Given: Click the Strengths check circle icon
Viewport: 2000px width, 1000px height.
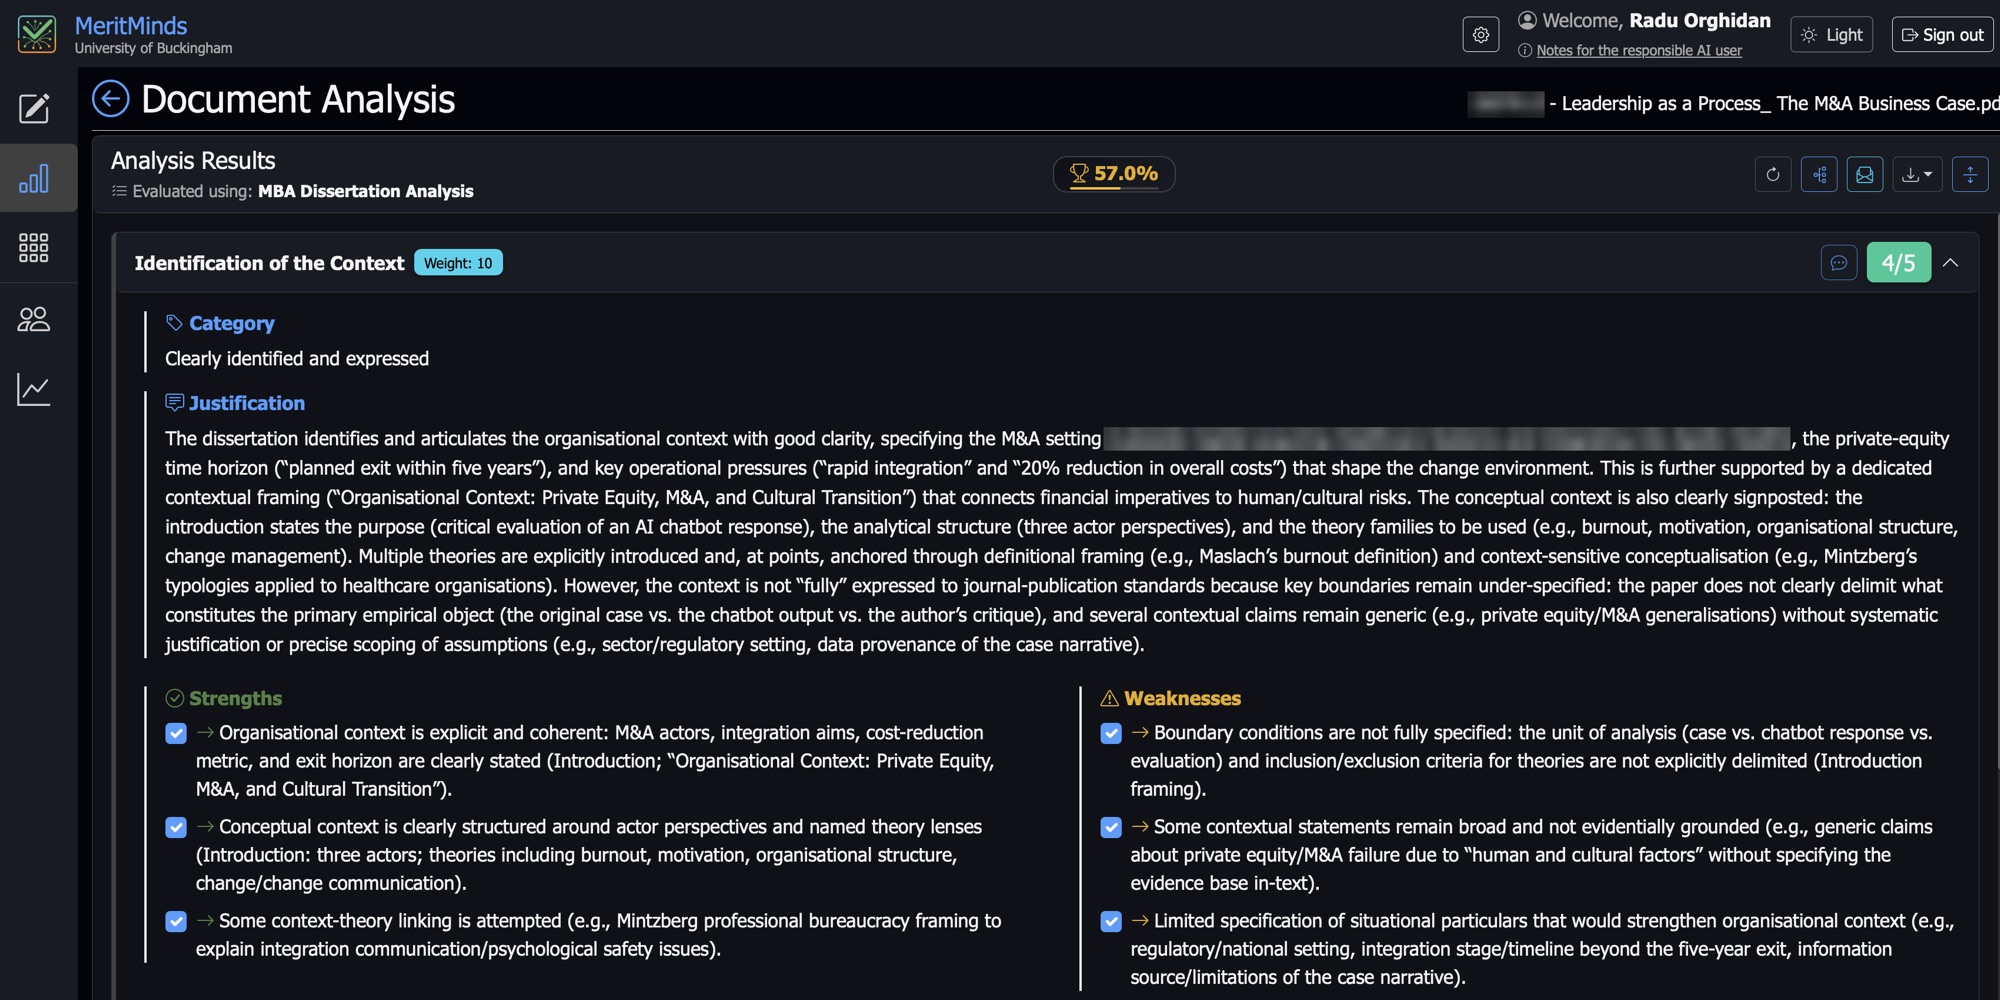Looking at the screenshot, I should [x=175, y=698].
